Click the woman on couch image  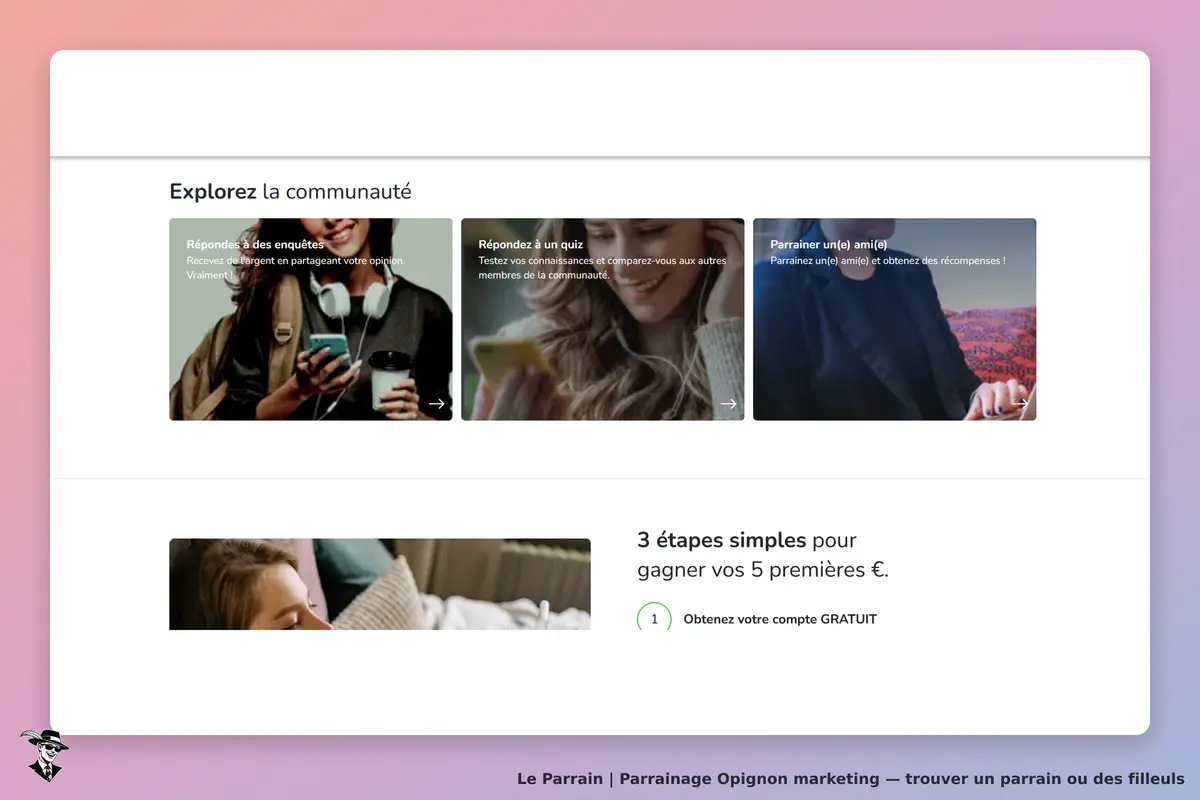pyautogui.click(x=380, y=584)
